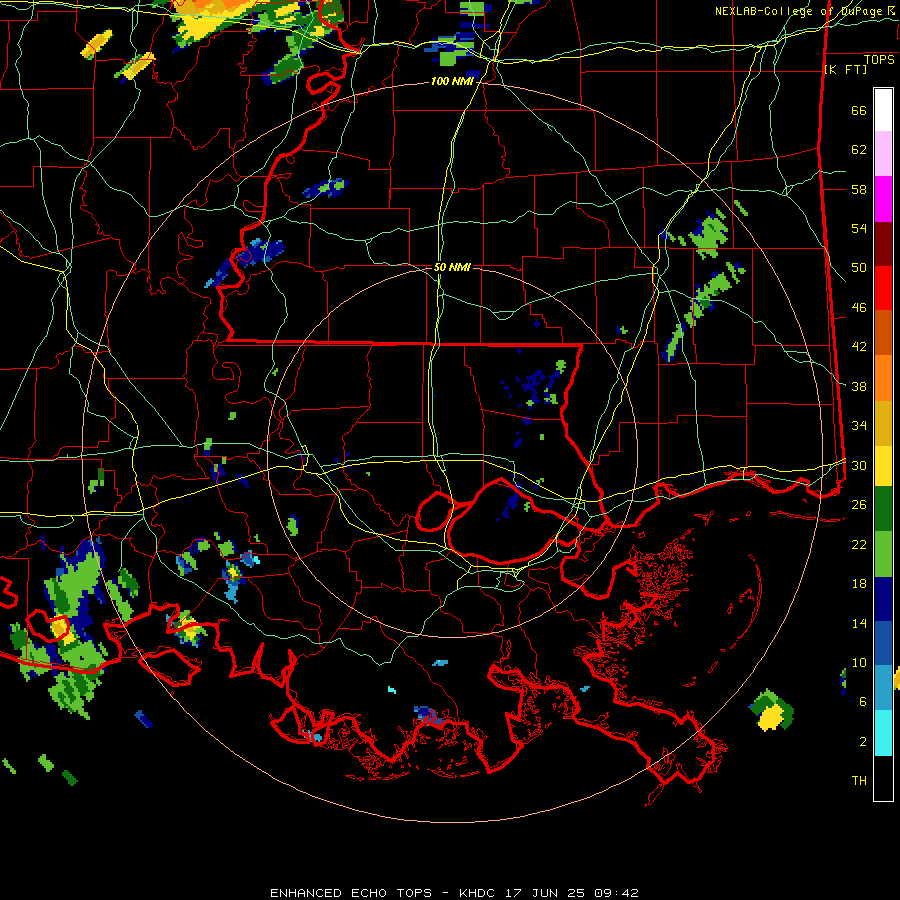The width and height of the screenshot is (900, 900).
Task: Click the [K FT] units label
Action: pyautogui.click(x=845, y=69)
